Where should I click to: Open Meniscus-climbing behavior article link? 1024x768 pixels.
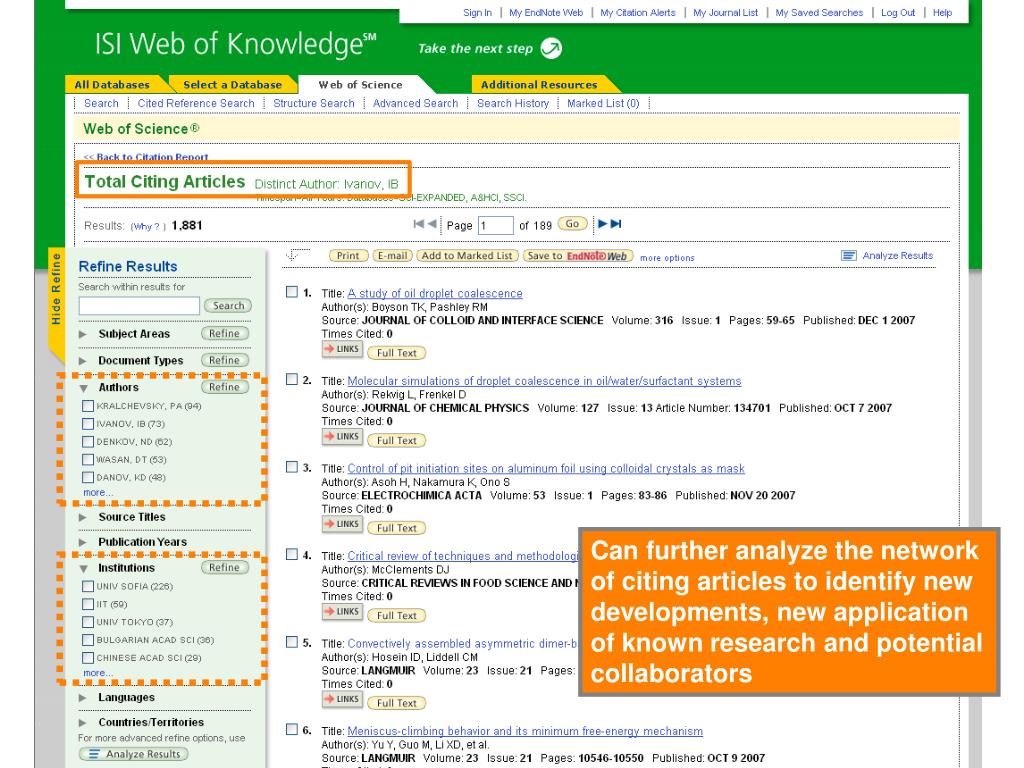pyautogui.click(x=525, y=731)
